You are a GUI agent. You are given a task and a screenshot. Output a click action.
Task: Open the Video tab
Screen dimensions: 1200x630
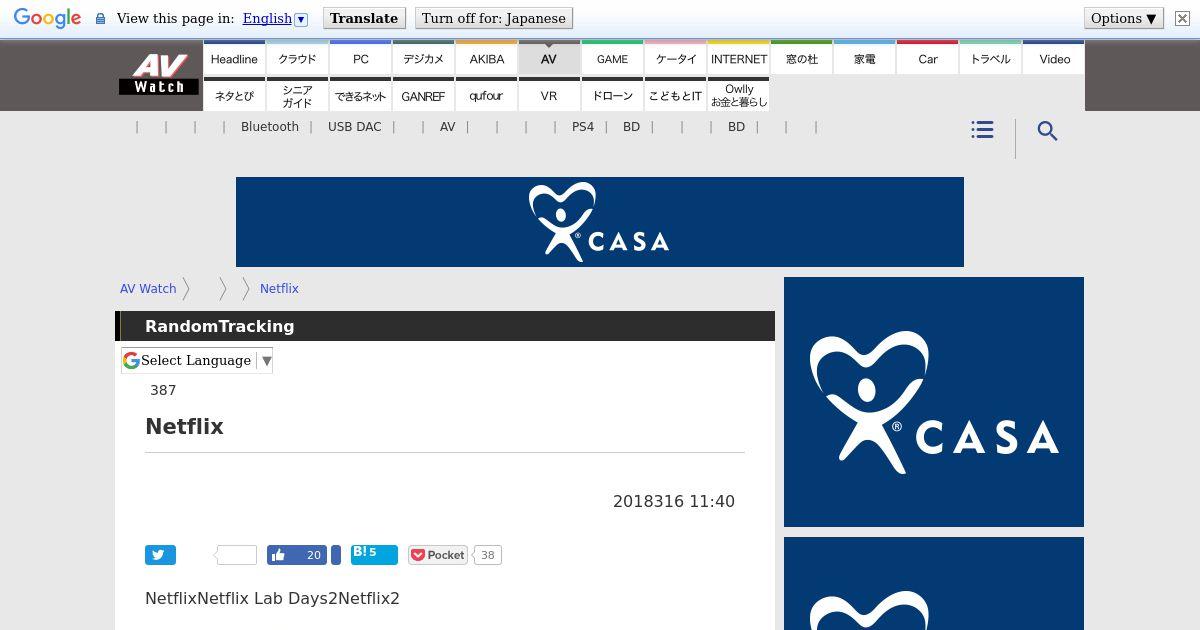(x=1054, y=58)
